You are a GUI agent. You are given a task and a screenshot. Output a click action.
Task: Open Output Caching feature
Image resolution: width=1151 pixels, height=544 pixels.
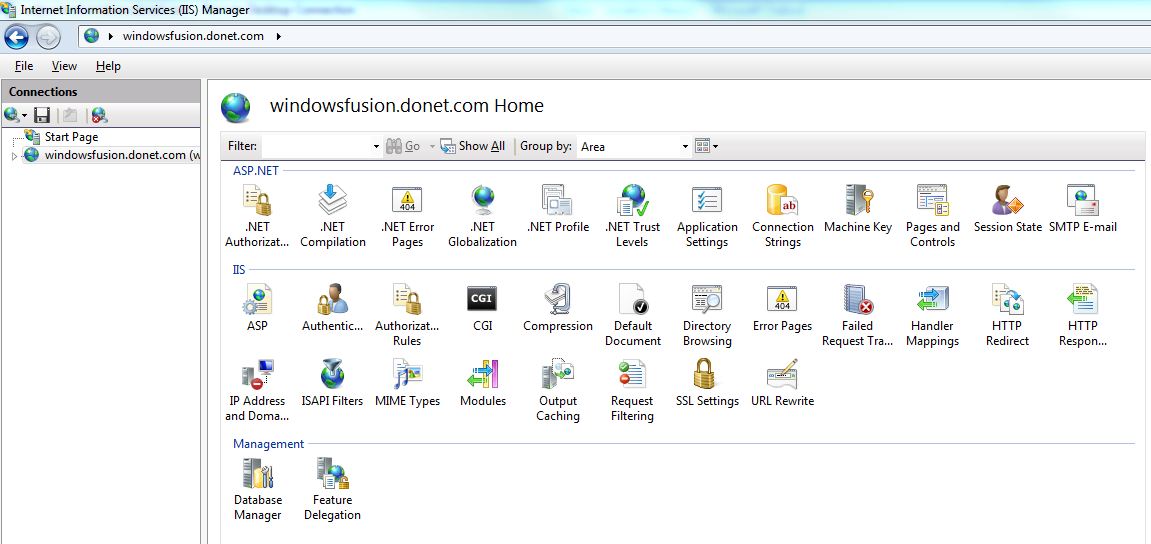pos(558,390)
